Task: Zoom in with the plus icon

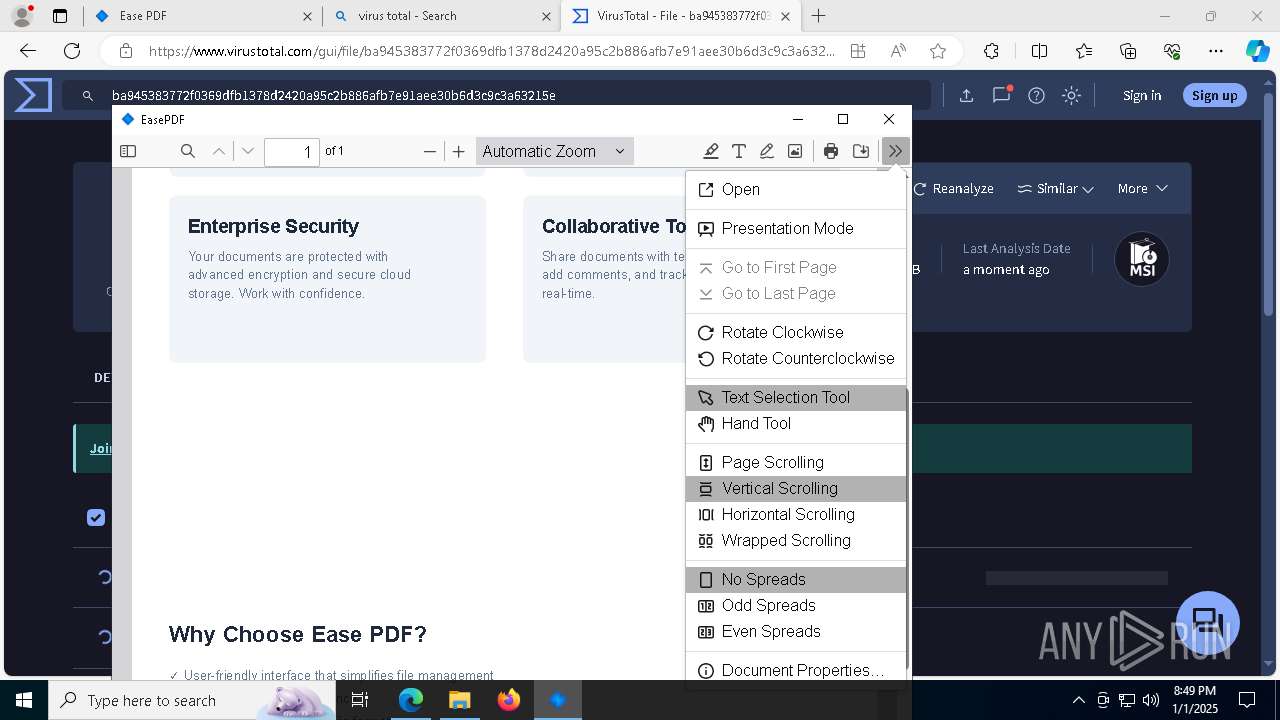Action: tap(458, 151)
